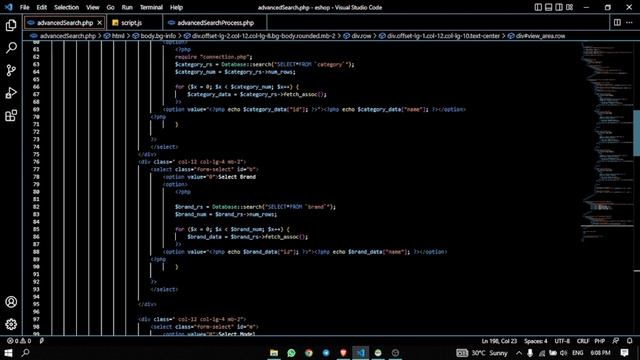Image resolution: width=640 pixels, height=360 pixels.
Task: Open the Go menu
Action: pos(111,7)
